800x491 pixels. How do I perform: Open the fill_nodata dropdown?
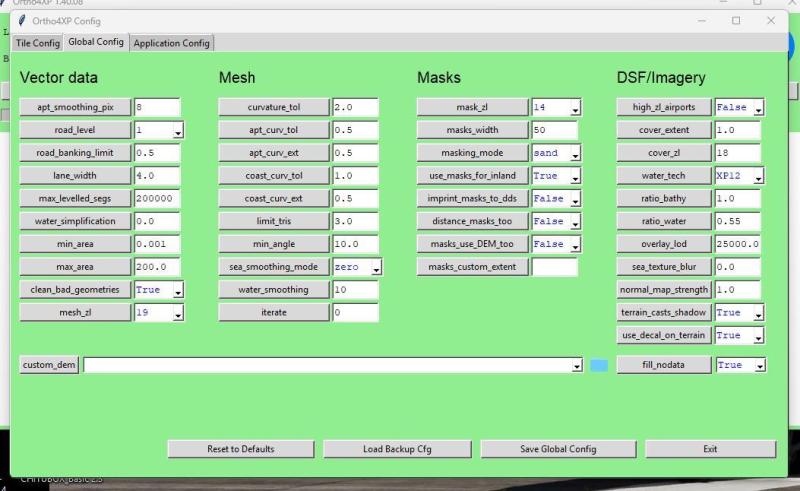coord(760,366)
